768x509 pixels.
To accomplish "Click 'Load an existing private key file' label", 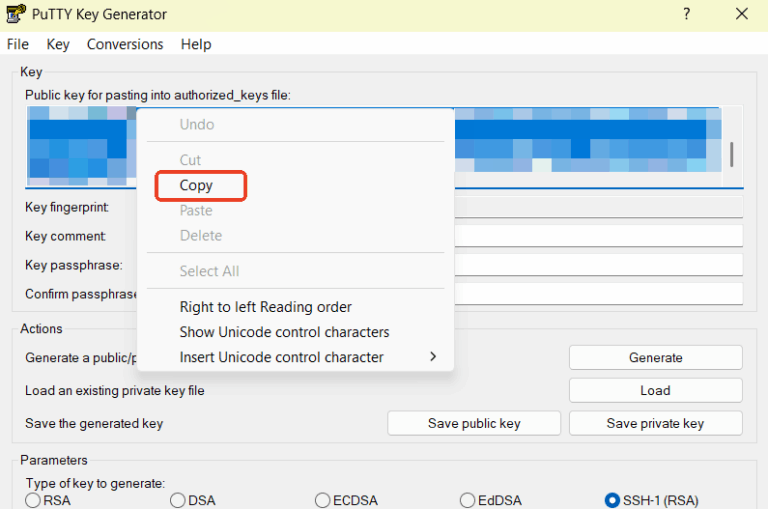I will (115, 390).
